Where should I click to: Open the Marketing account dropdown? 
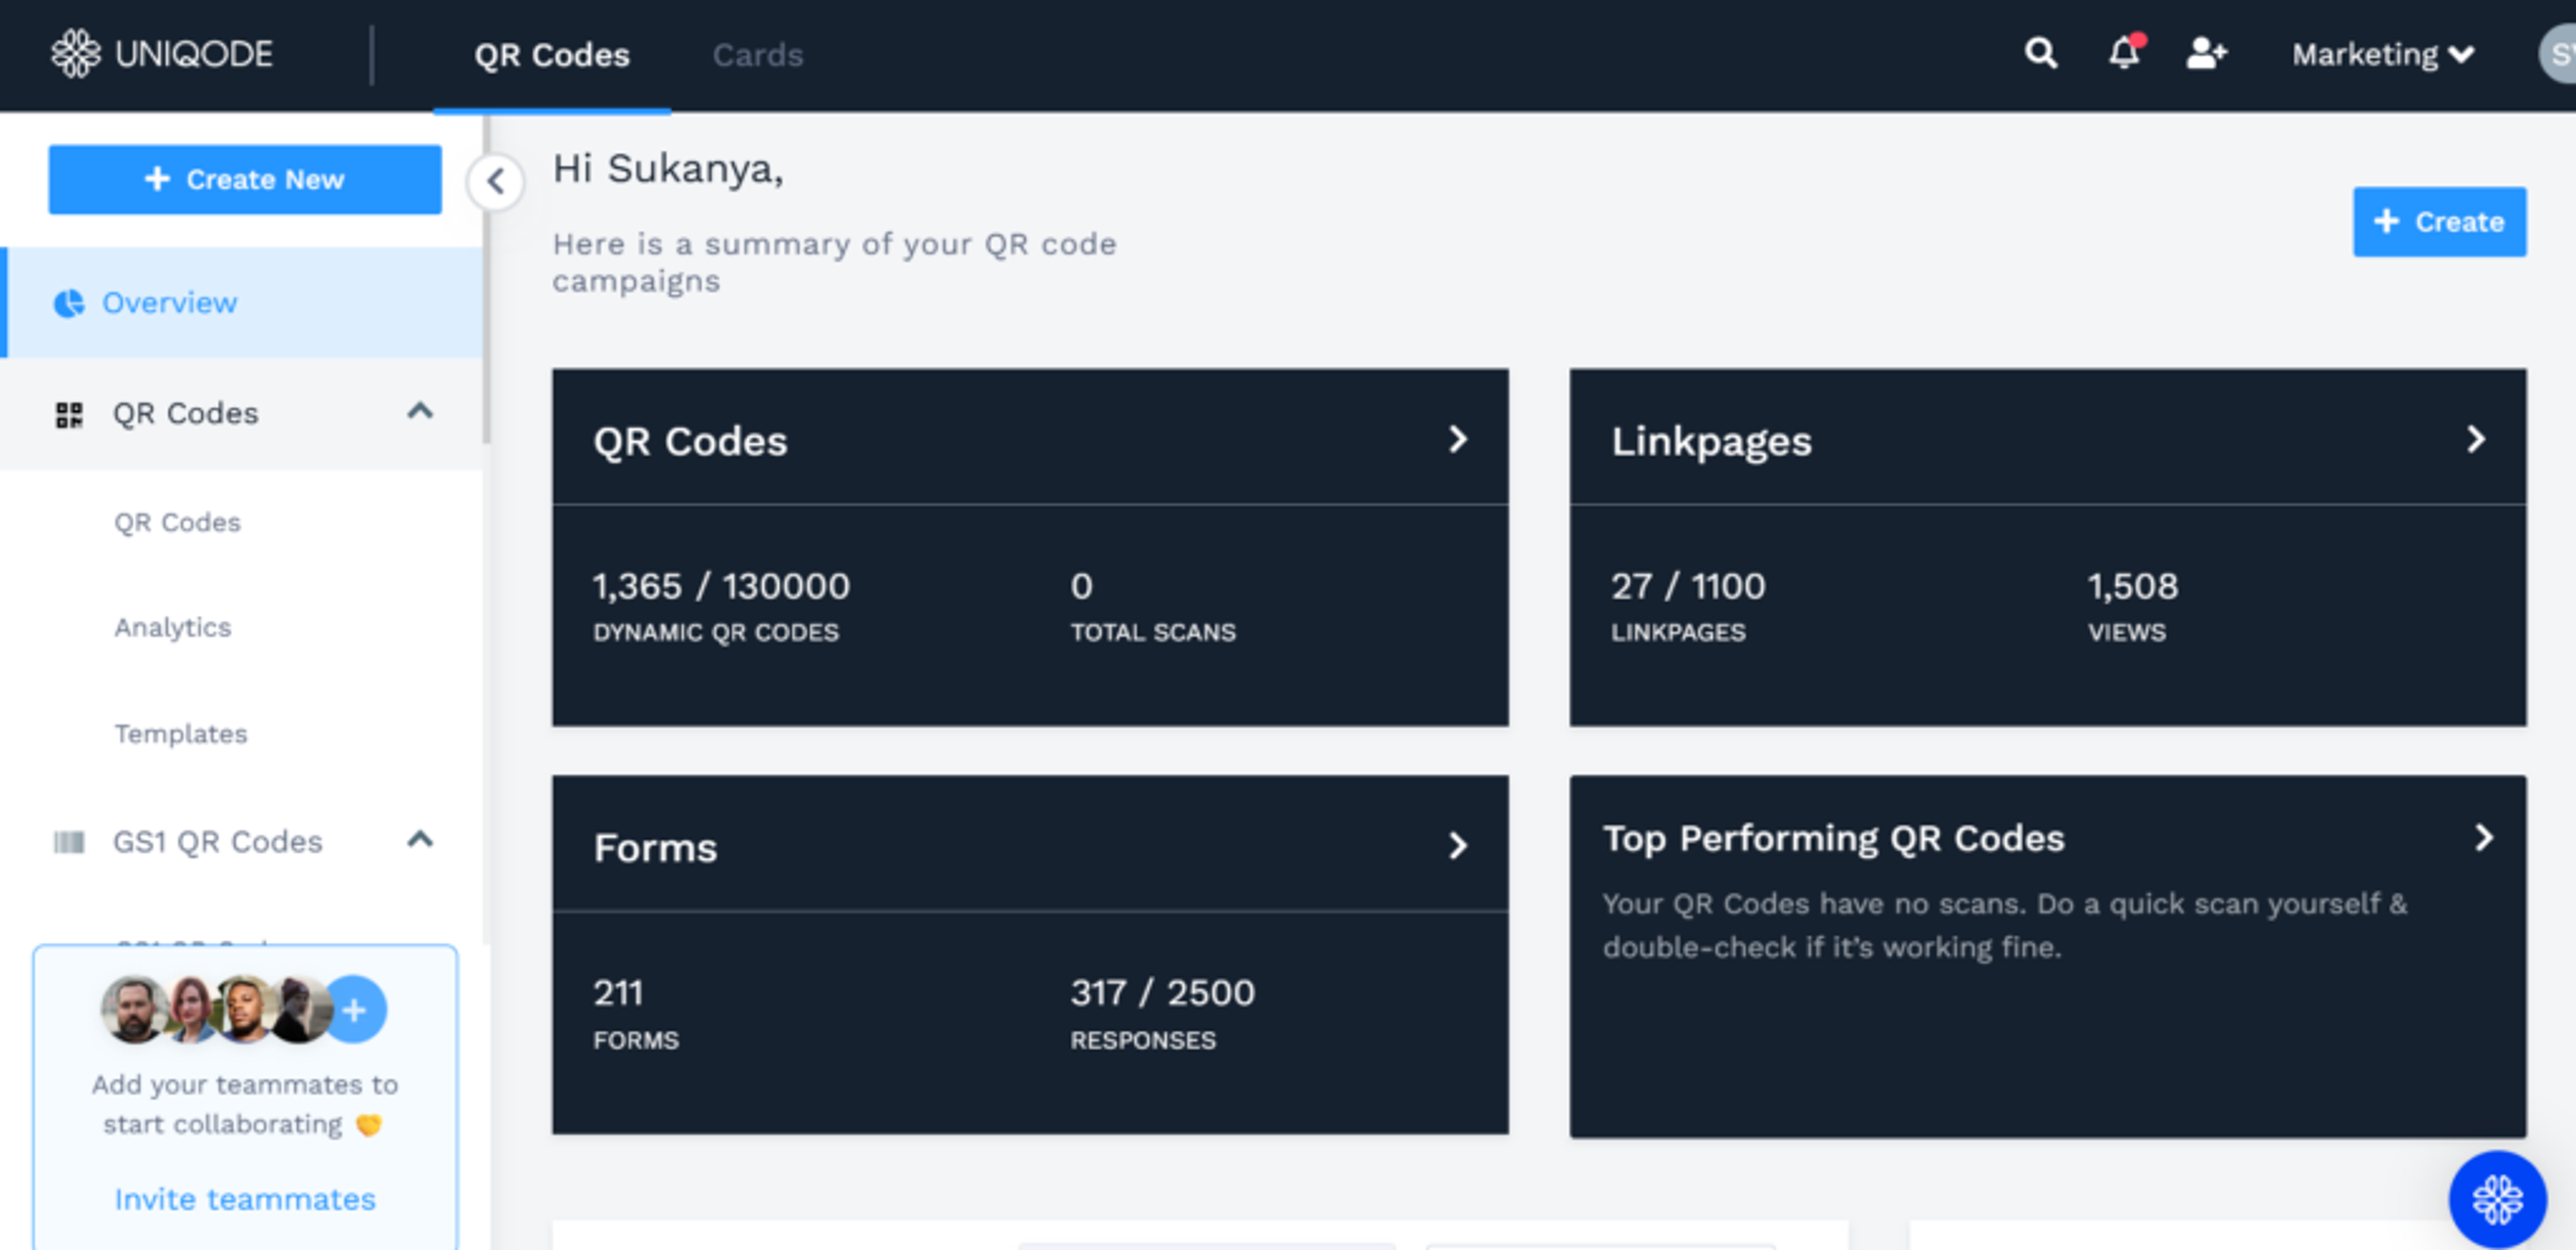coord(2382,54)
